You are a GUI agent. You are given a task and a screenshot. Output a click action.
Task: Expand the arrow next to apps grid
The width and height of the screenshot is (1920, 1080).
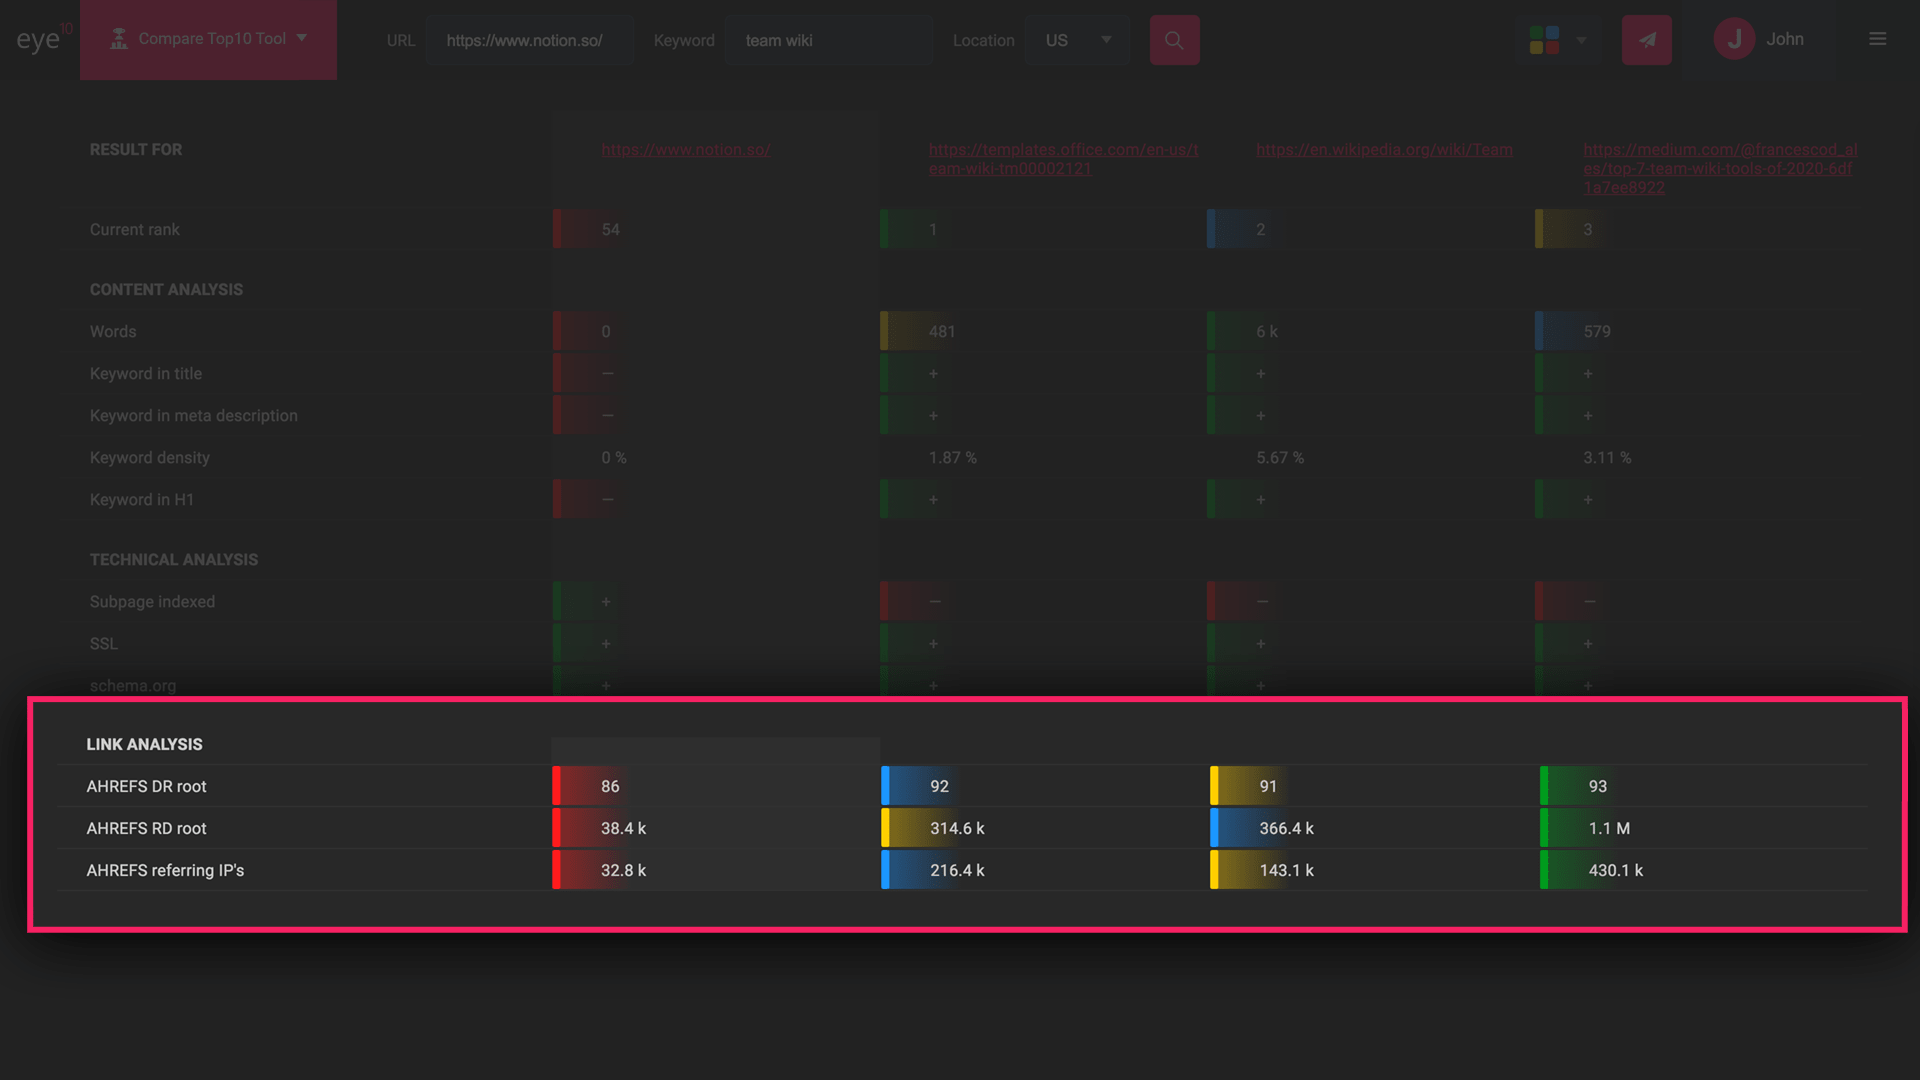[1581, 40]
